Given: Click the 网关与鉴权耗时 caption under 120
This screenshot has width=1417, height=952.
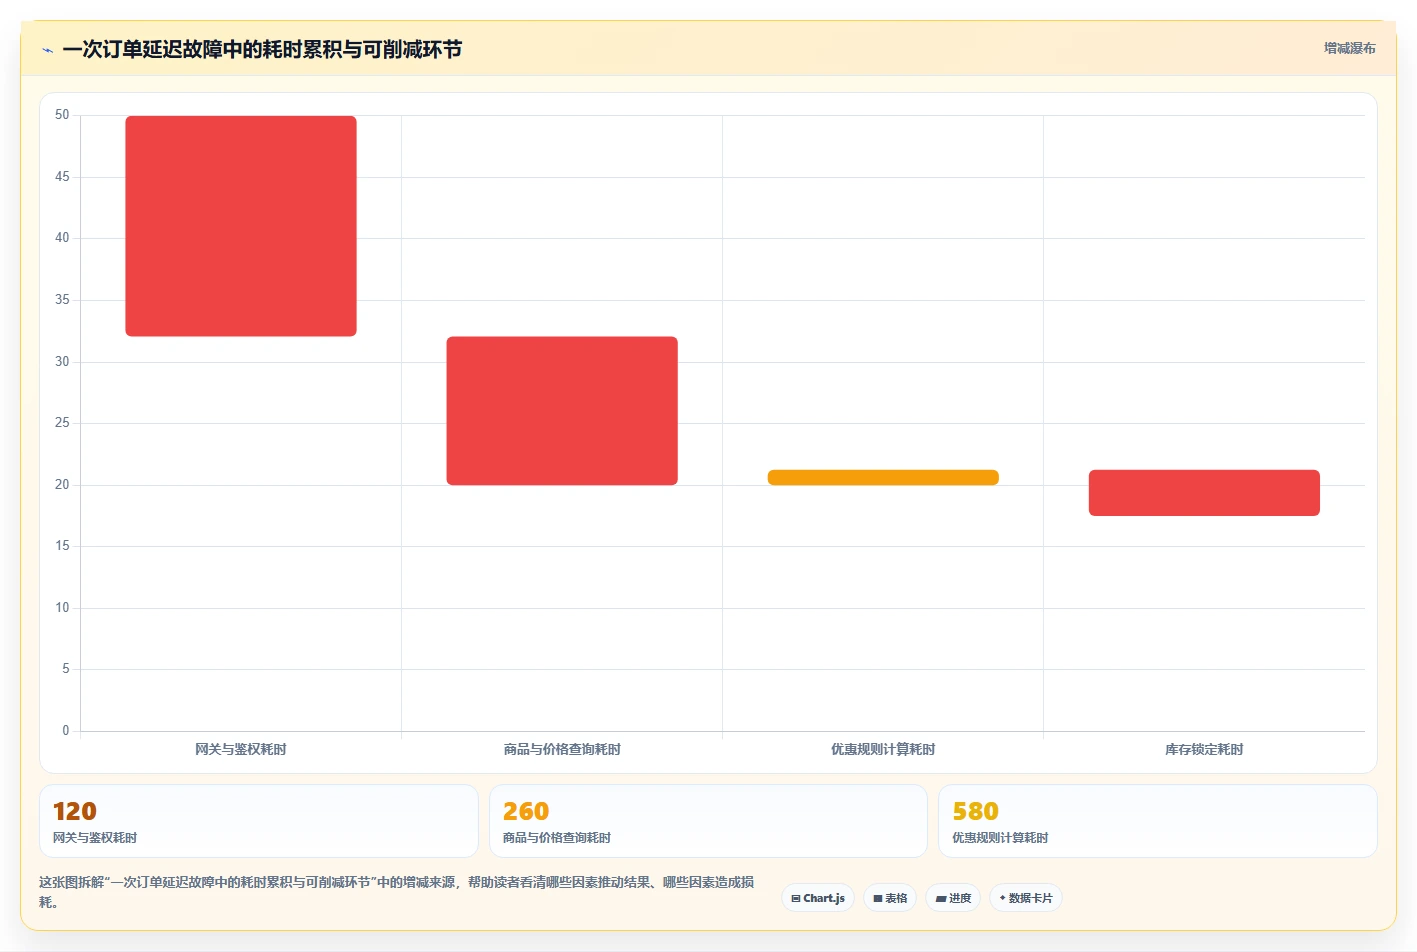Looking at the screenshot, I should tap(95, 838).
